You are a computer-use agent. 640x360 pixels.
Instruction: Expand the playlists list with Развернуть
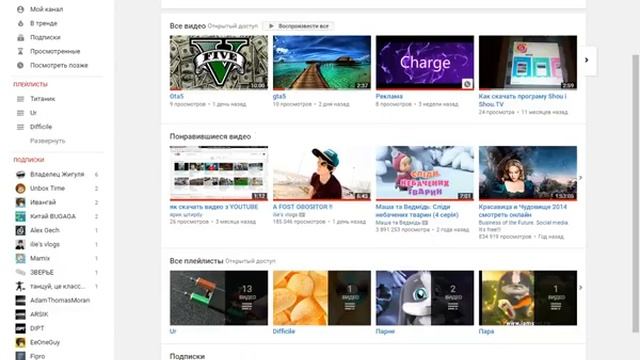tap(48, 141)
